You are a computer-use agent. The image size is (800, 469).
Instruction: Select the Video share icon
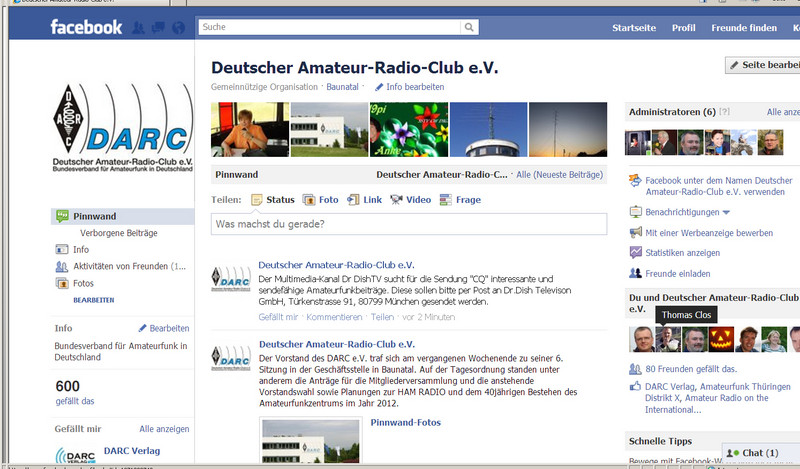(x=396, y=200)
